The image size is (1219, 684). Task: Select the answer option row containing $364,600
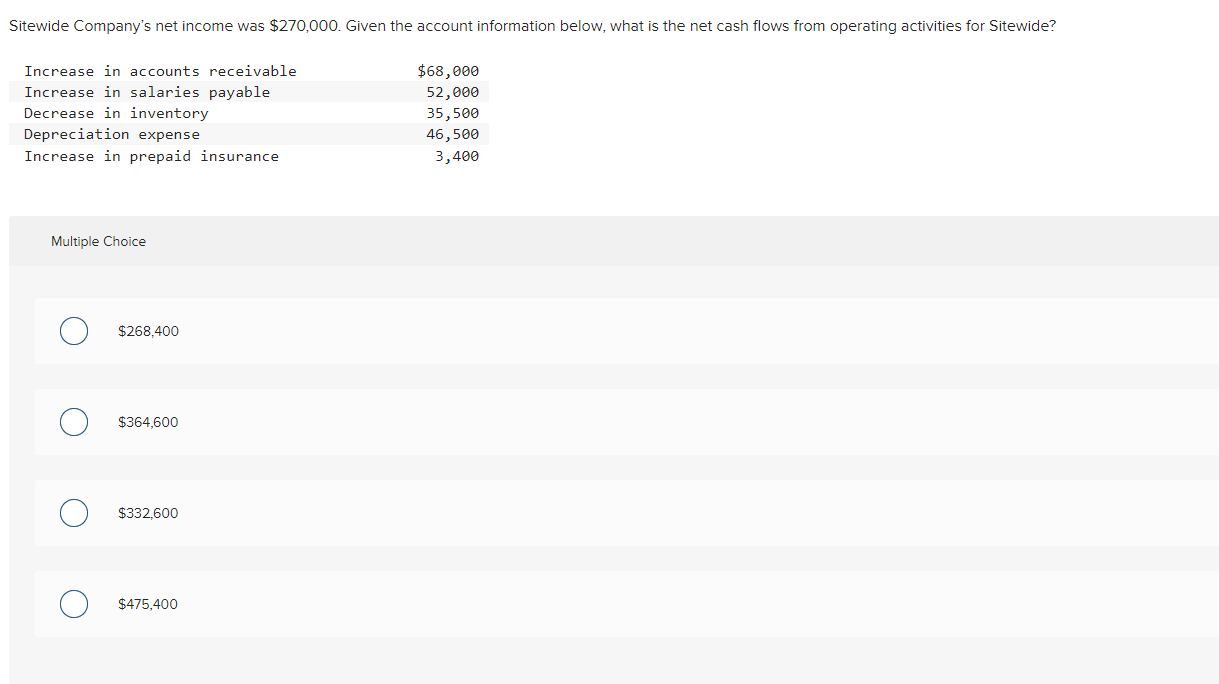tap(400, 422)
